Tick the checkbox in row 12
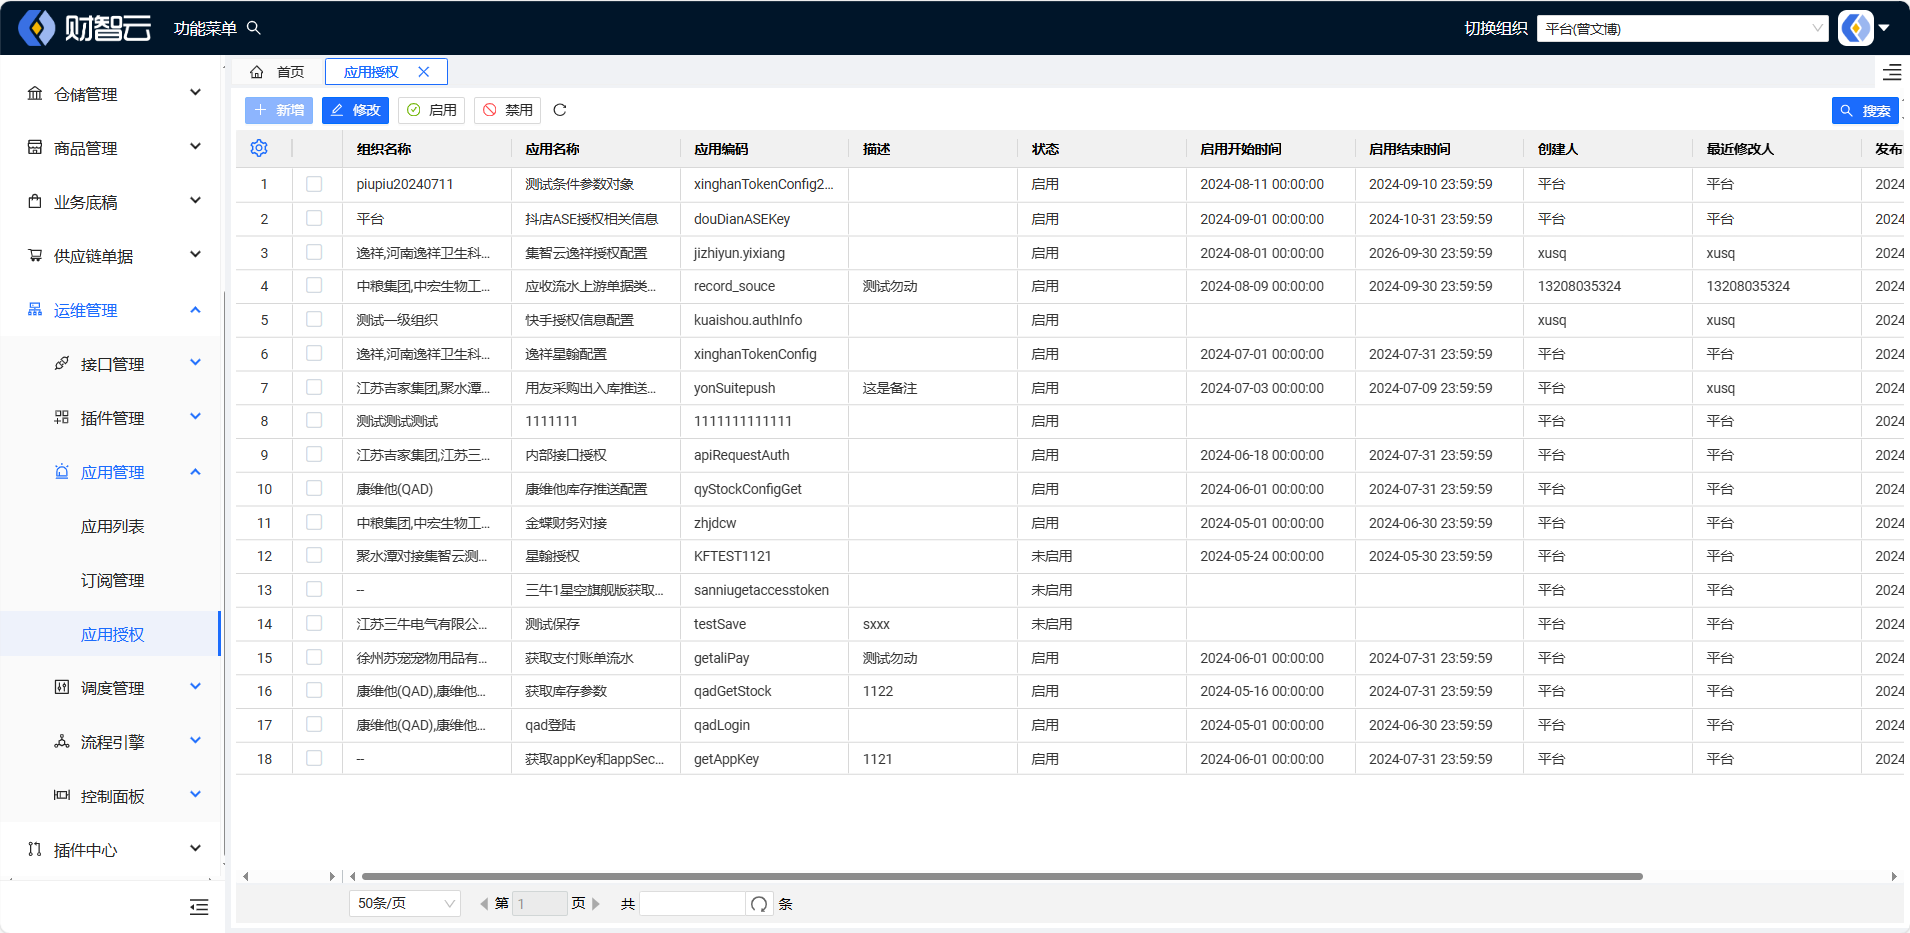The width and height of the screenshot is (1910, 933). (x=314, y=556)
